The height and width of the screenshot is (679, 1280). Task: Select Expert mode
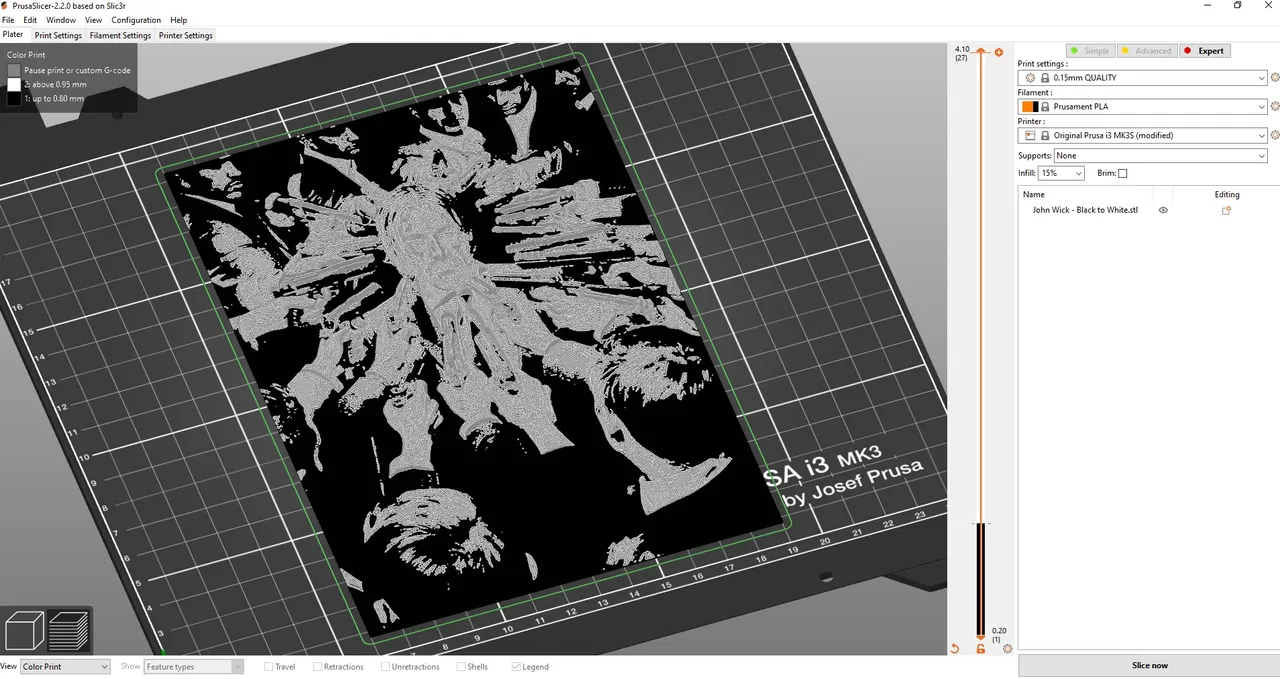pos(1203,51)
